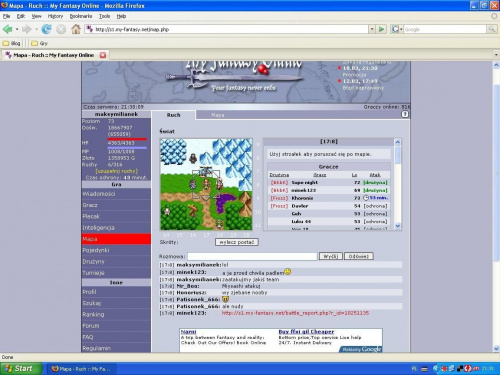The height and width of the screenshot is (375, 500).
Task: Open the Home page icon
Action: tap(76, 29)
